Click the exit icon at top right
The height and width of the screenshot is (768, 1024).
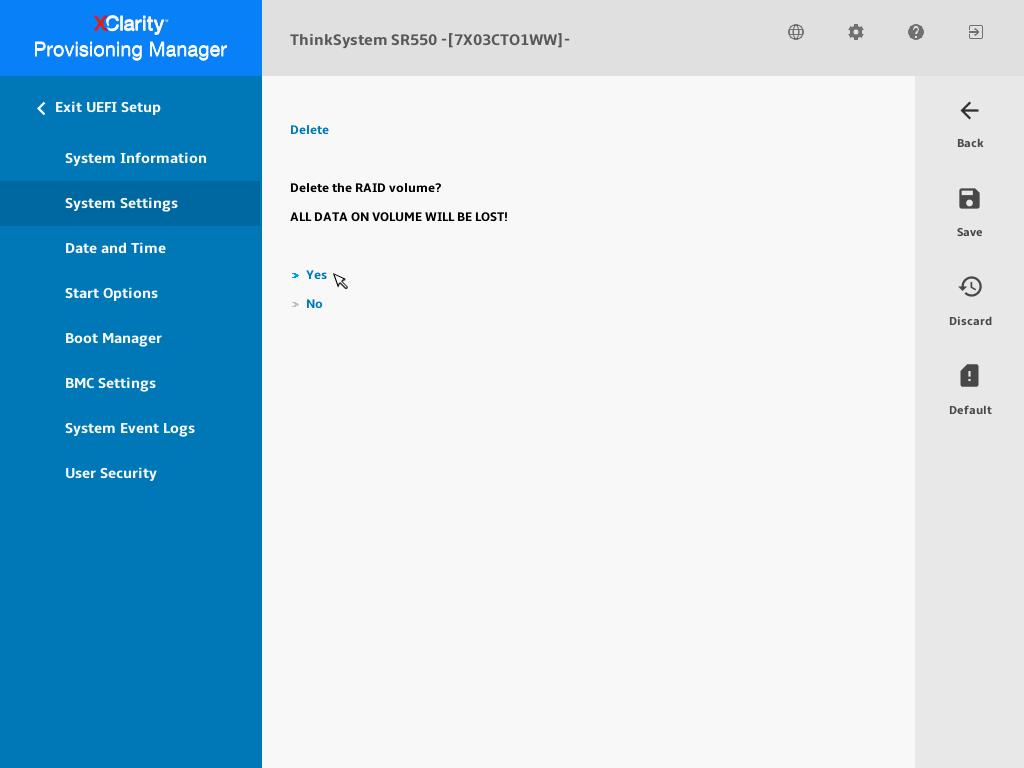pyautogui.click(x=975, y=32)
